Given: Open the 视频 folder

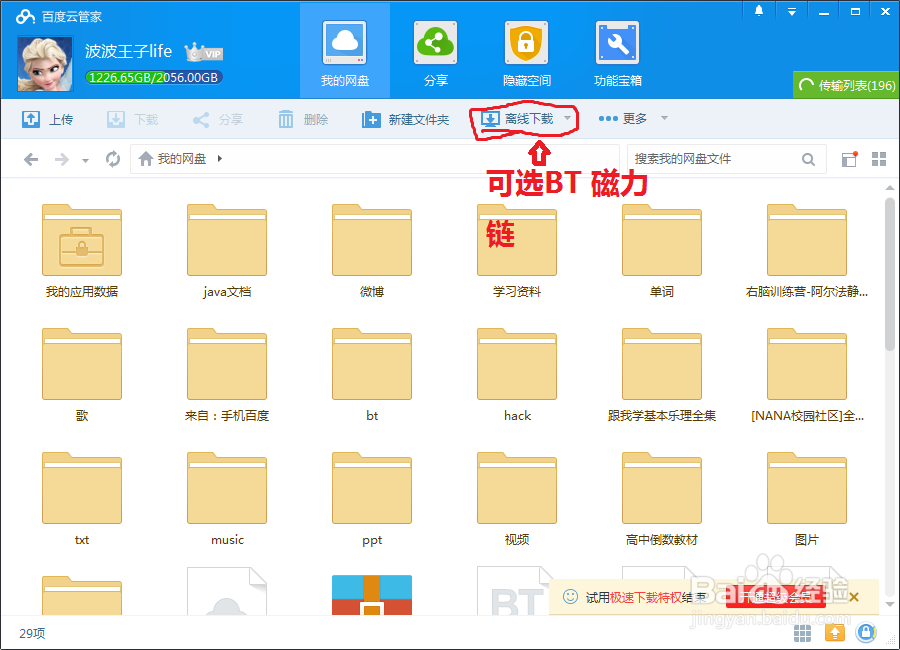Looking at the screenshot, I should (x=517, y=499).
